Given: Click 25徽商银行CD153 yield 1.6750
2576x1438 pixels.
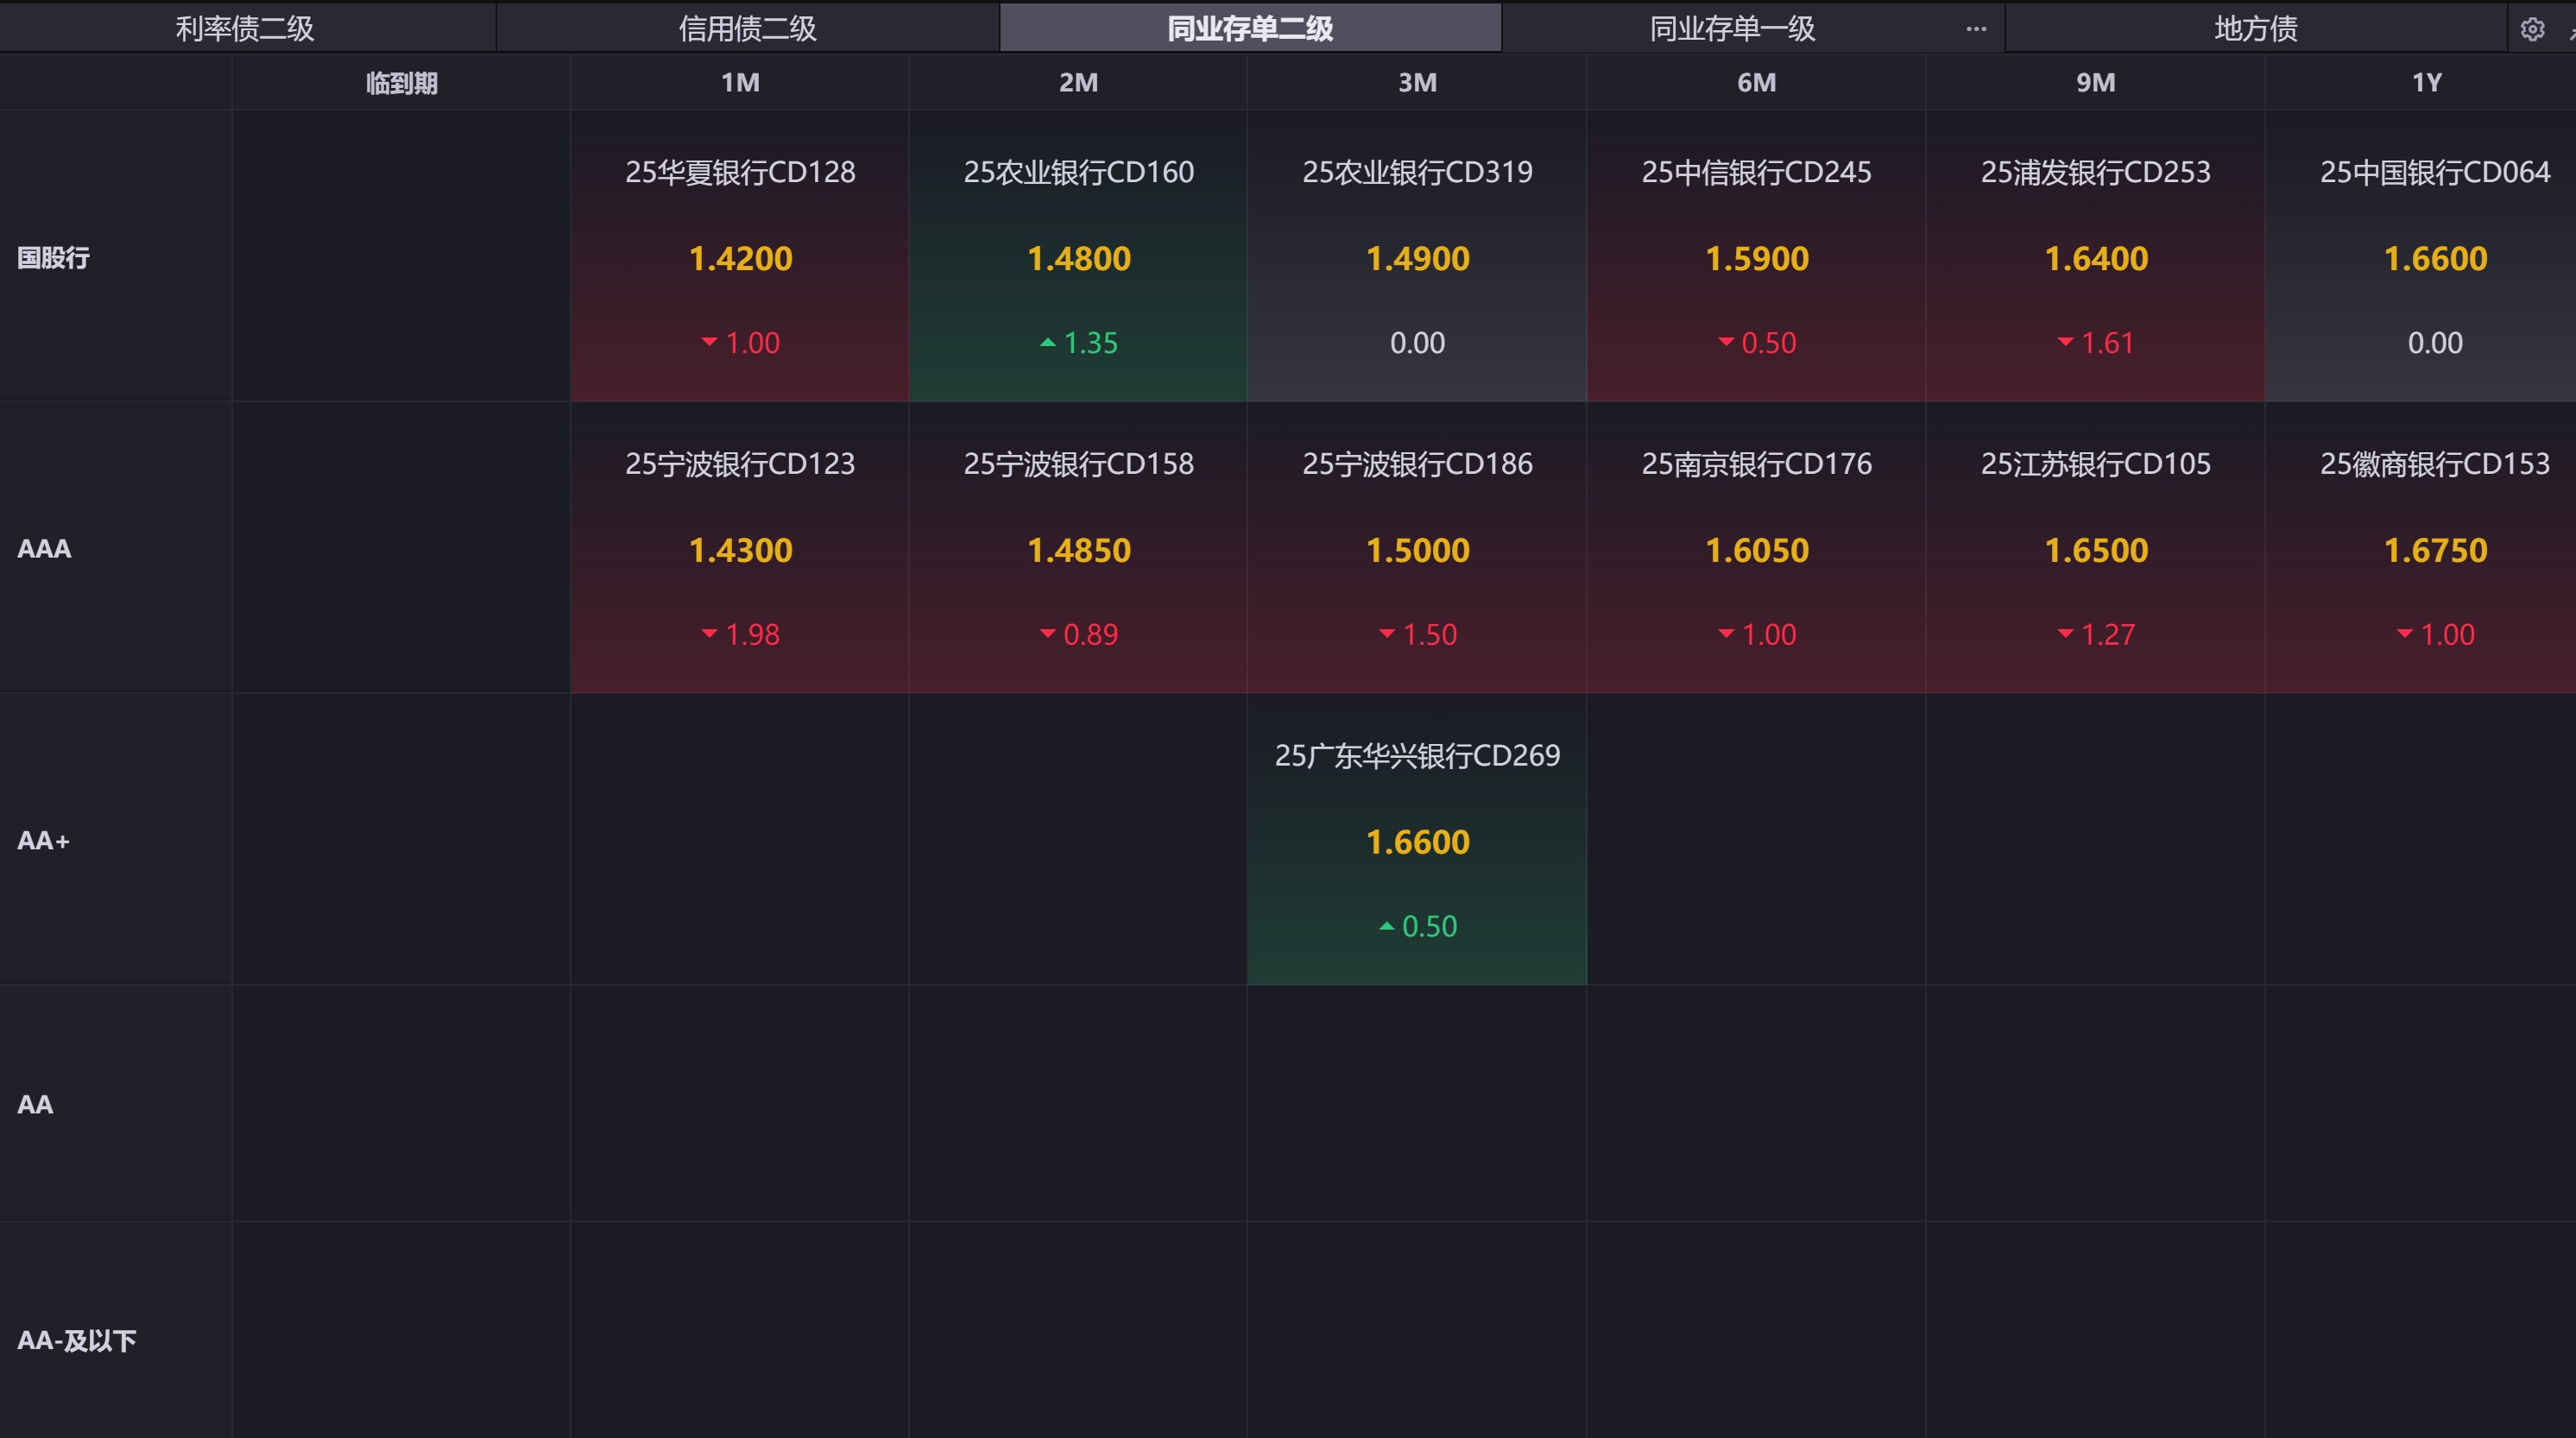Looking at the screenshot, I should [2434, 550].
